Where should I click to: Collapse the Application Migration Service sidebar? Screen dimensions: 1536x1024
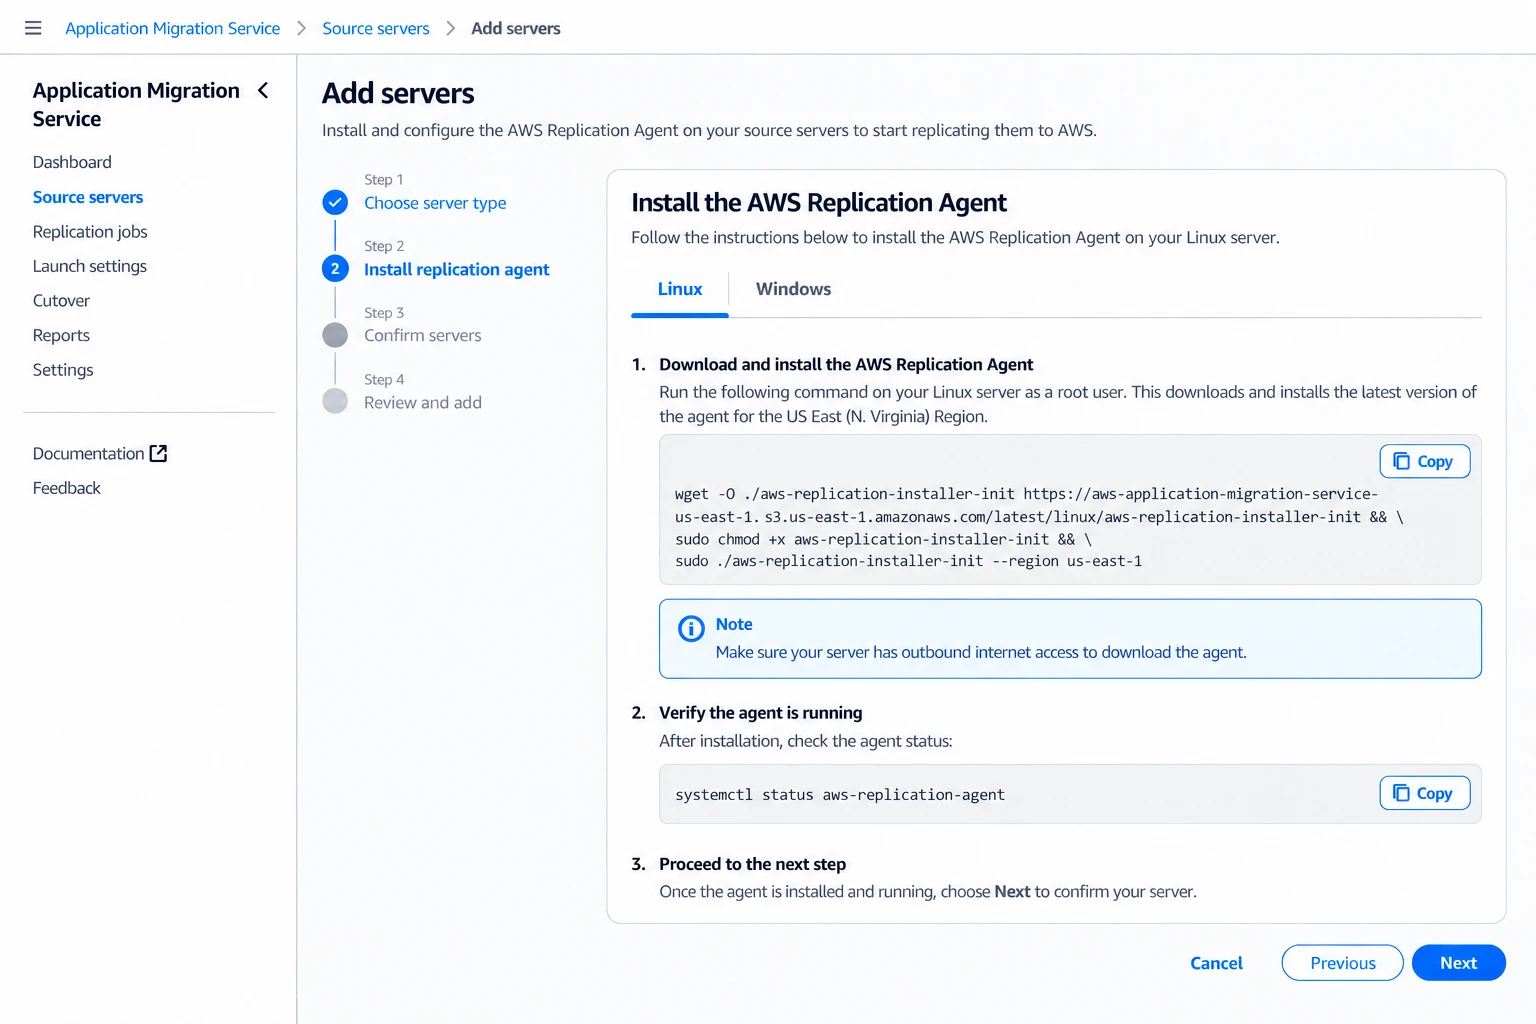coord(263,91)
